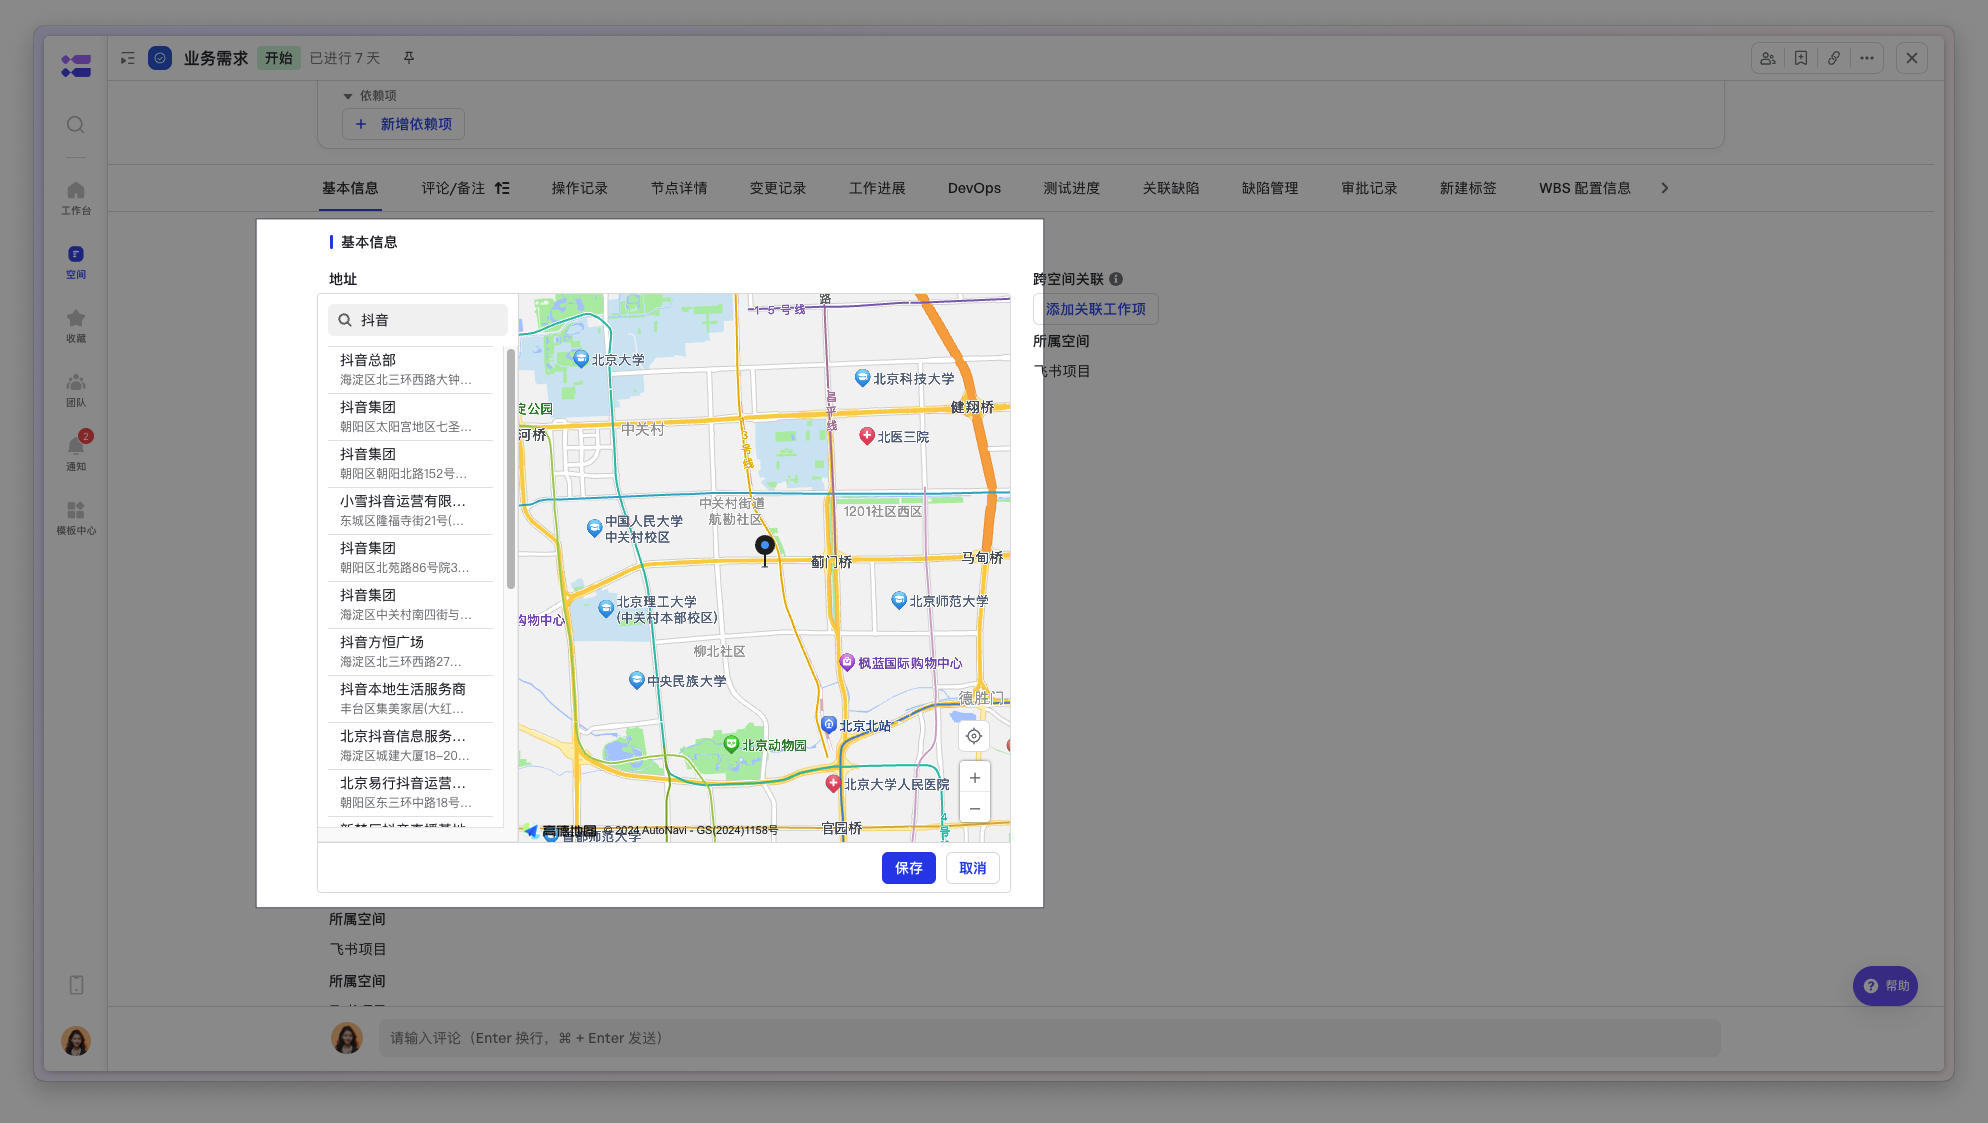Viewport: 1988px width, 1123px height.
Task: Click the app logo at the sidebar top
Action: [76, 66]
